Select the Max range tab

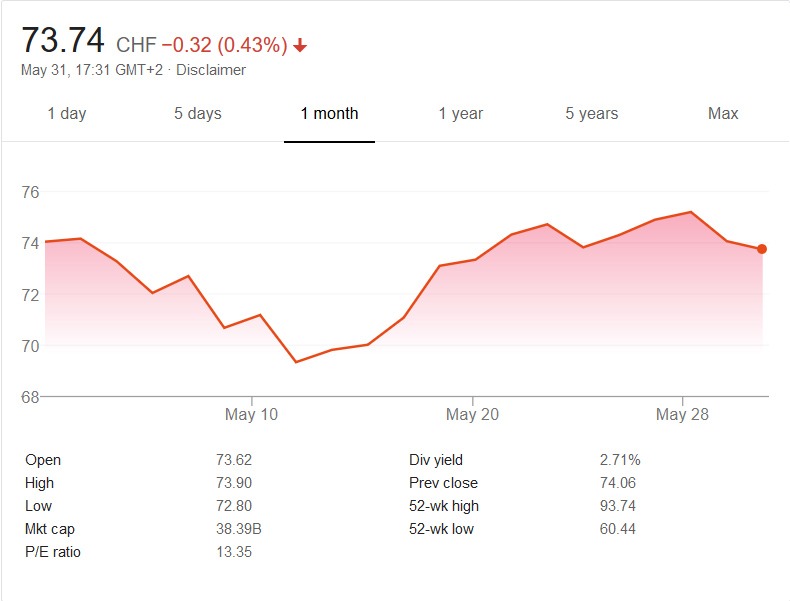click(723, 113)
